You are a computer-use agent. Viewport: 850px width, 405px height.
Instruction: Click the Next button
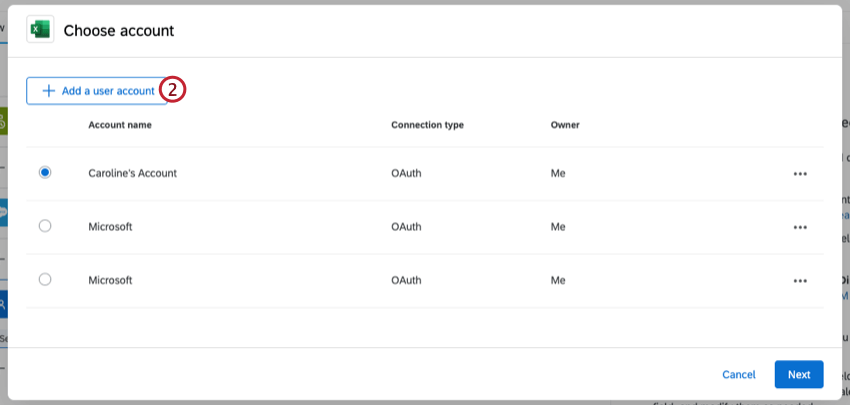pyautogui.click(x=798, y=375)
